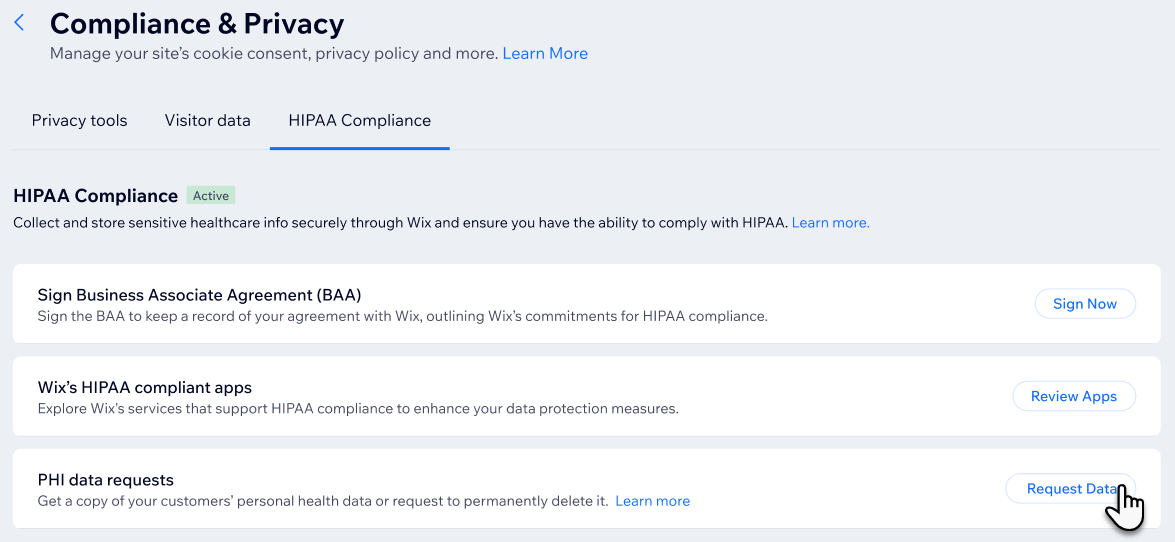Viewport: 1175px width, 542px height.
Task: Click the Review Apps button
Action: point(1073,396)
